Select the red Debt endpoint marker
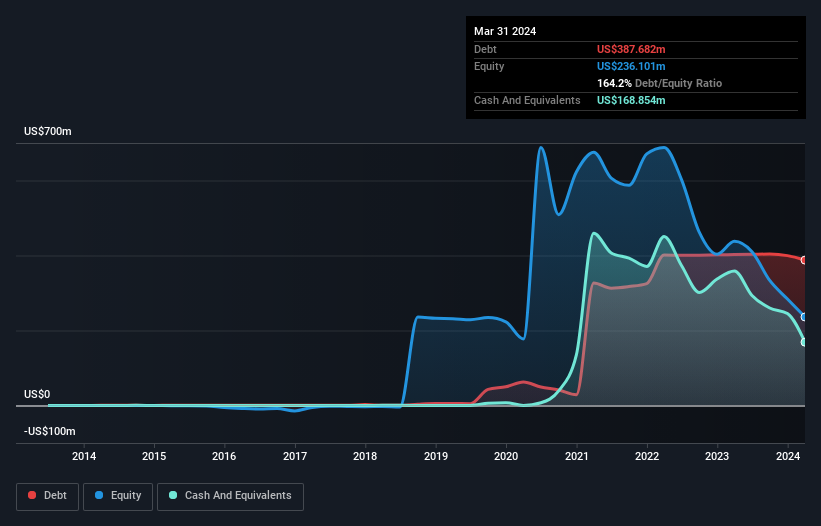The height and width of the screenshot is (526, 821). 804,260
